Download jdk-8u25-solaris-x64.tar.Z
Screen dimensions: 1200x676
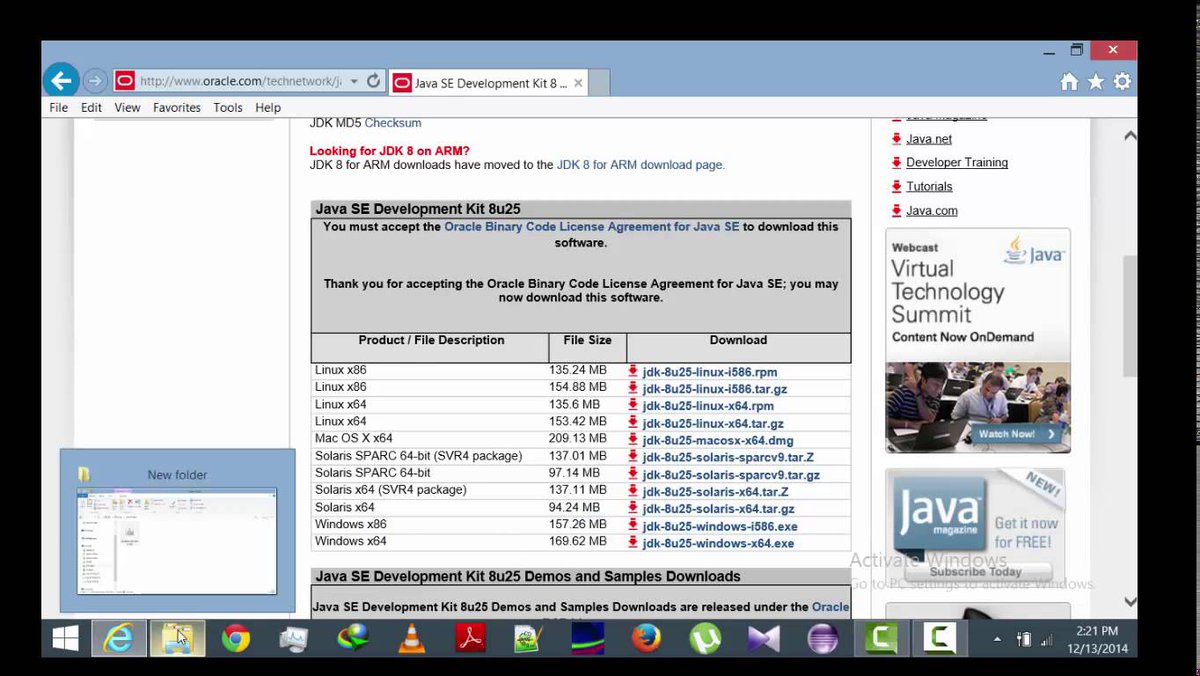715,492
